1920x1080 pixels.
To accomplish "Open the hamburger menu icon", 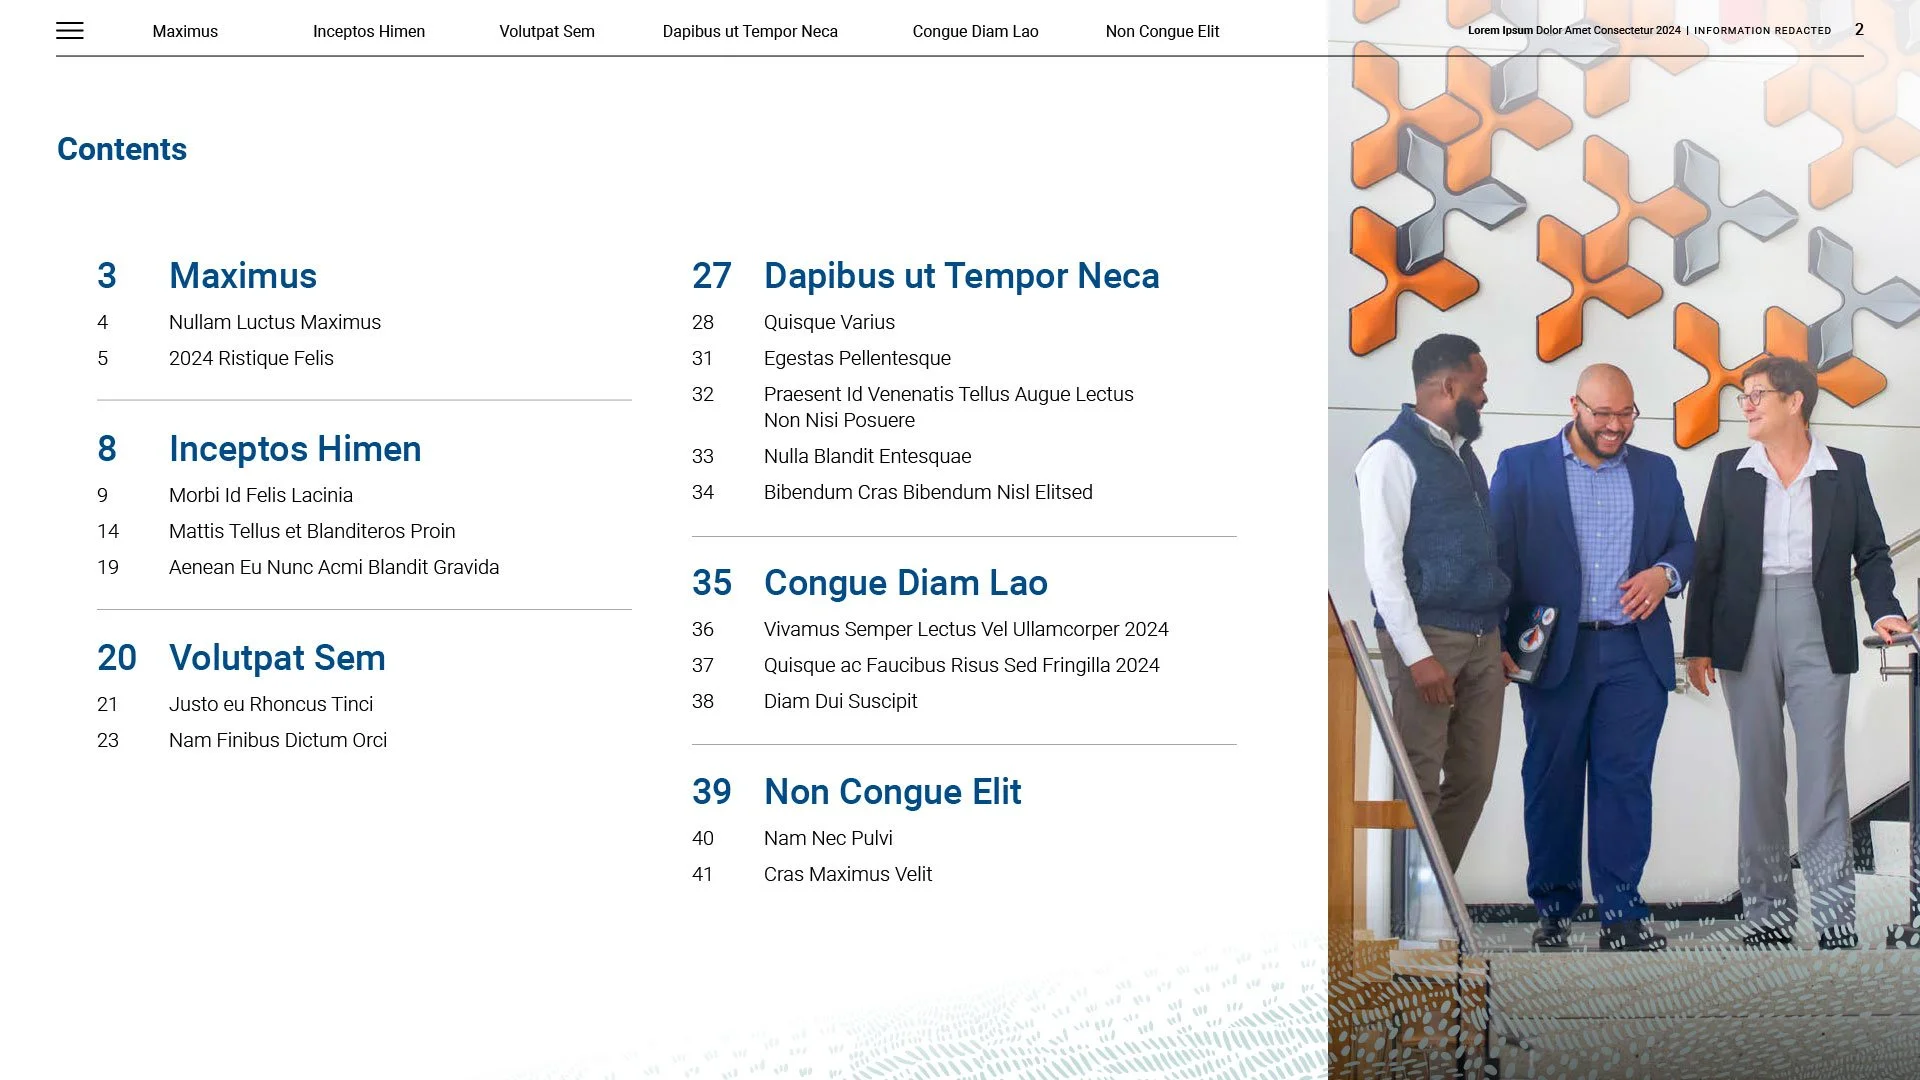I will click(70, 31).
